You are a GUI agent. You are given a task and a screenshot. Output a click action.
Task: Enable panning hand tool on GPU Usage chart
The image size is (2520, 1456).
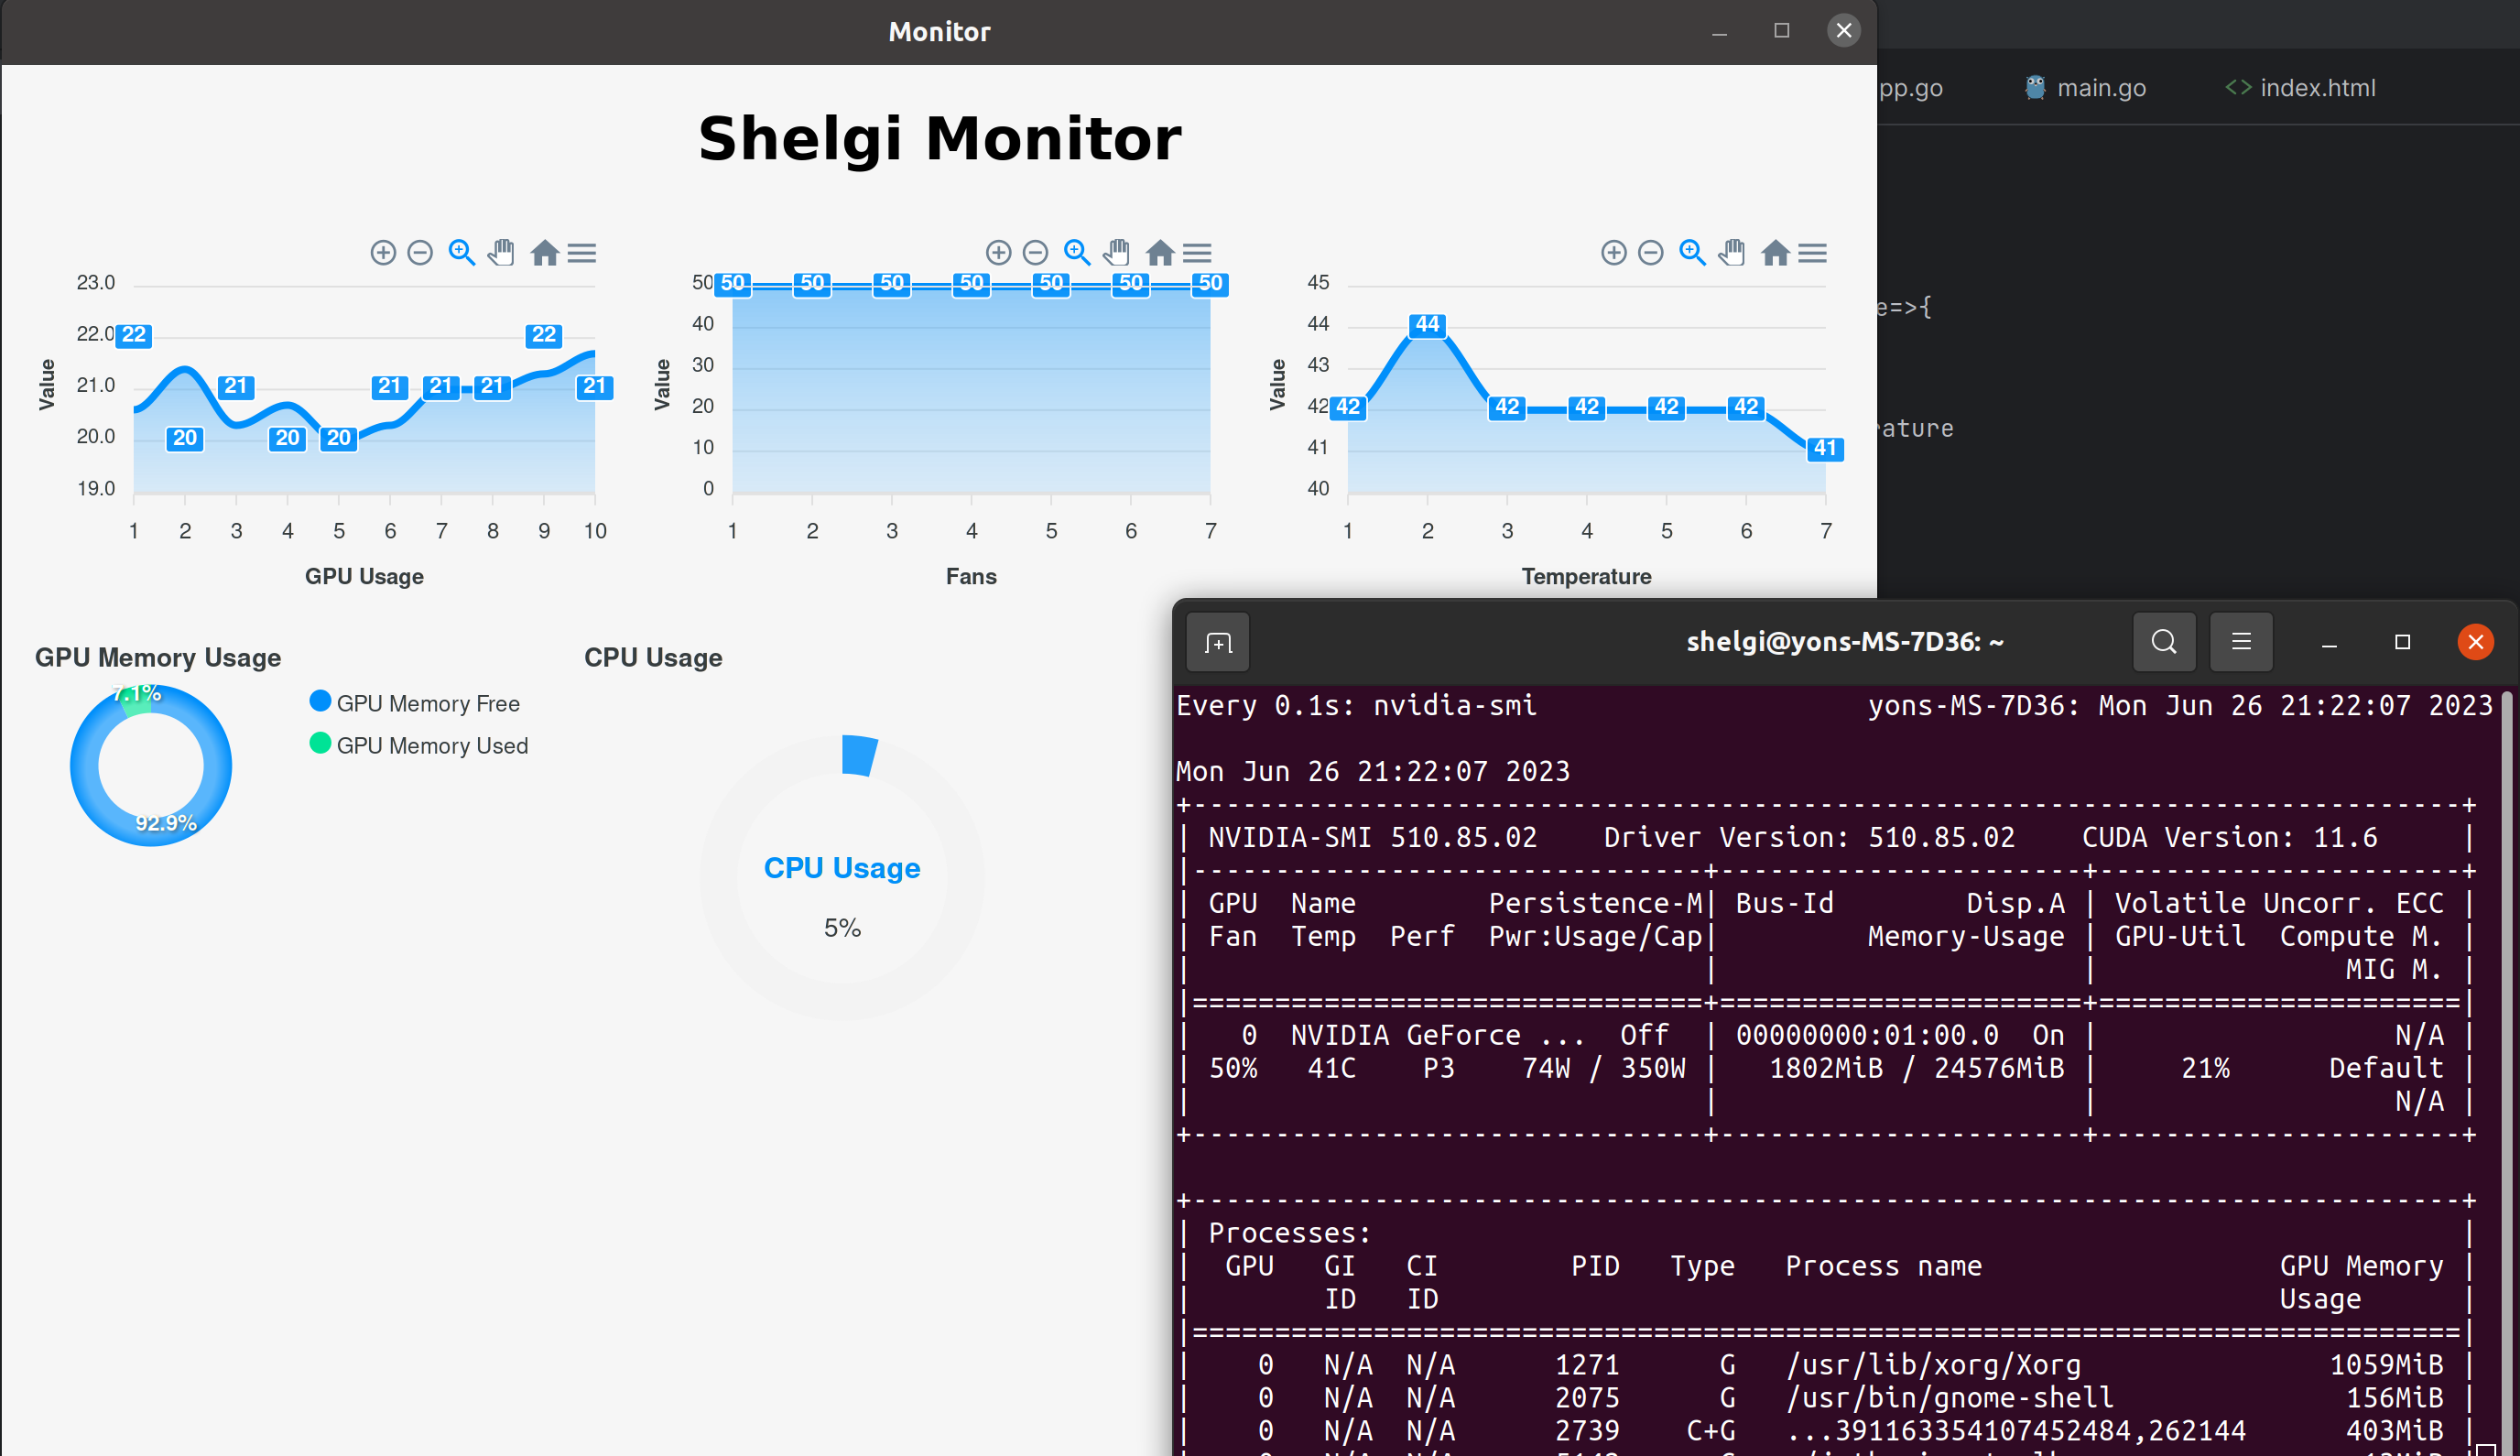tap(502, 253)
